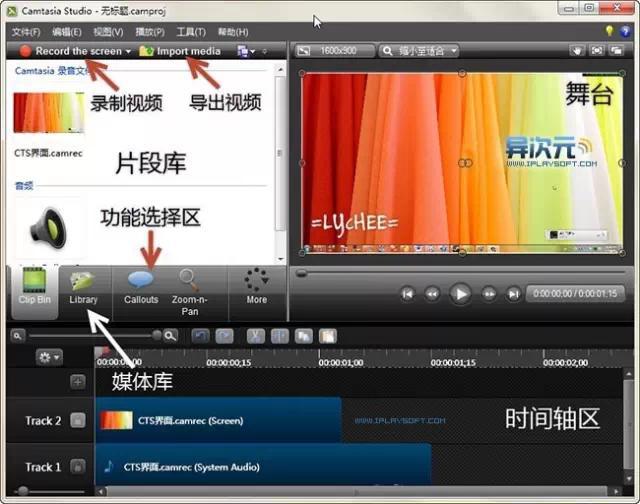Click the 00:00:01;00 ruler mark
Screen dimensions: 640x504
tap(340, 362)
